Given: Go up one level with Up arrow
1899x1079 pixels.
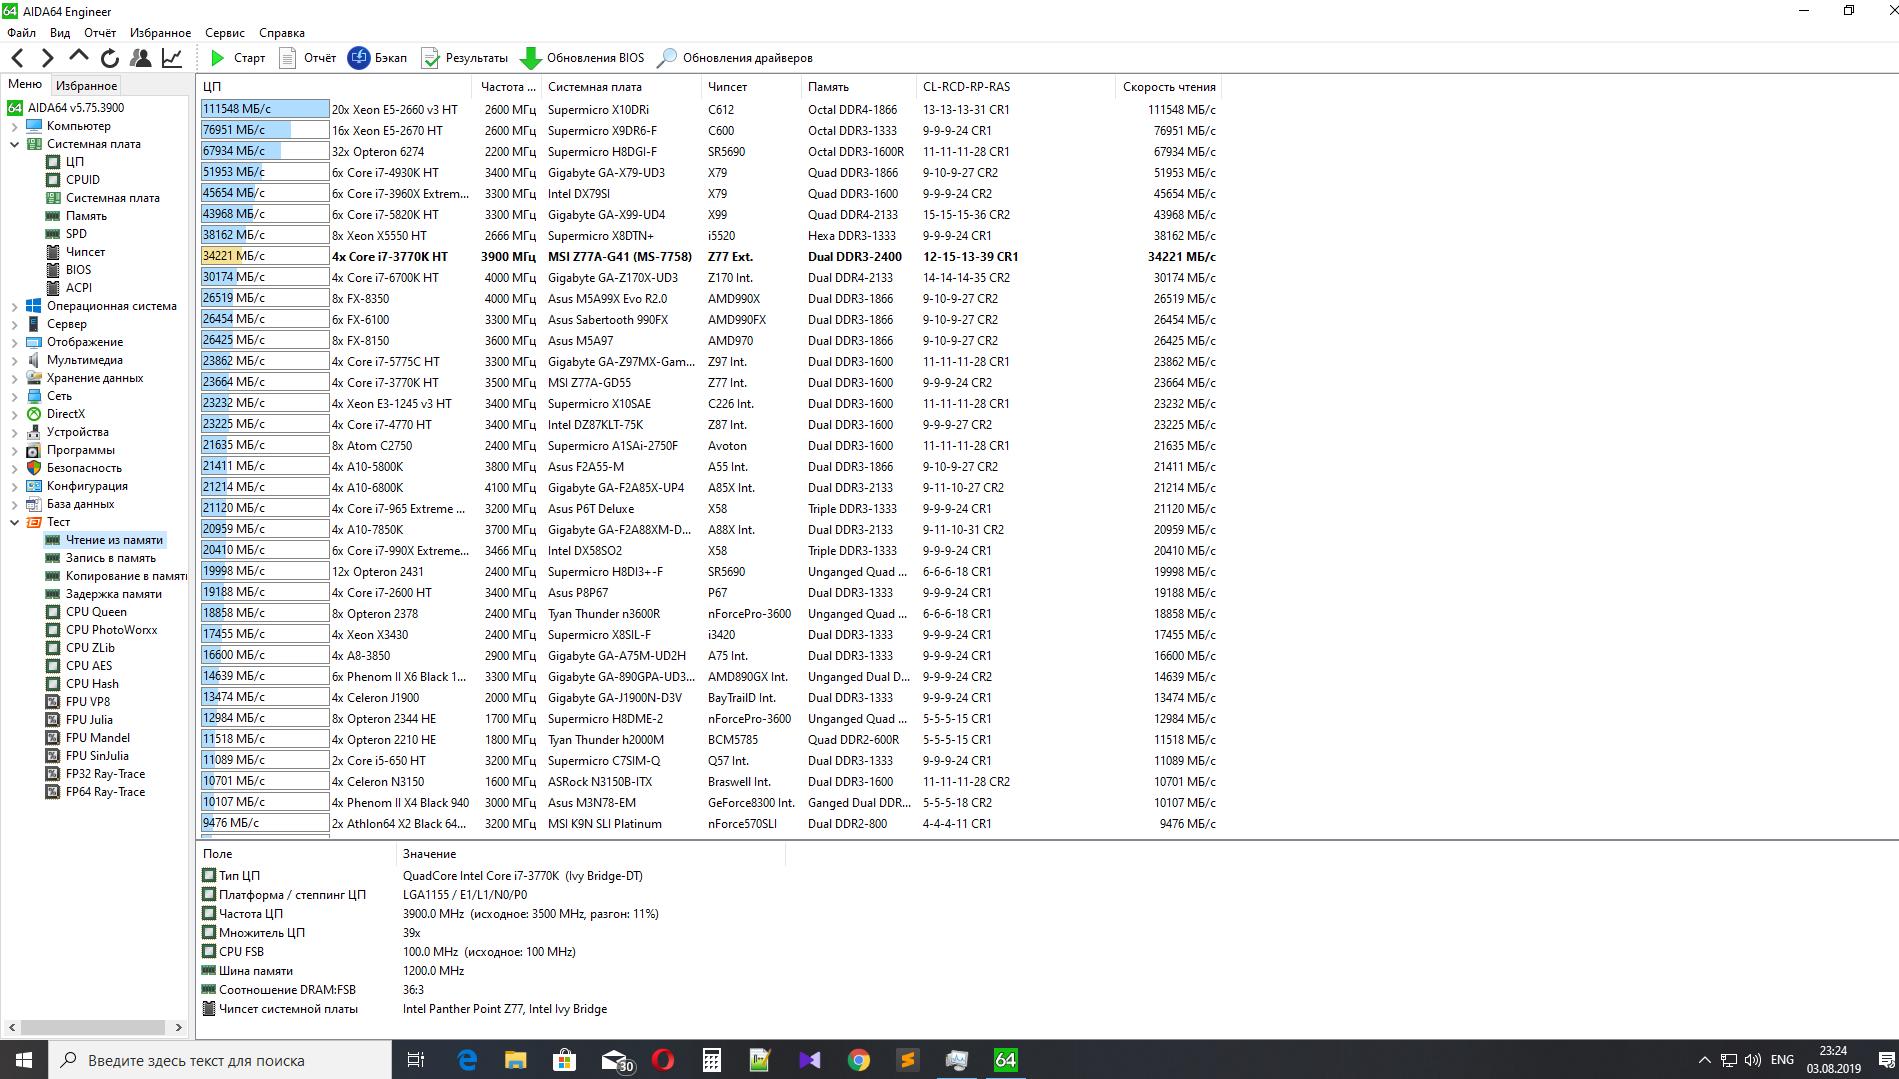Looking at the screenshot, I should point(79,58).
